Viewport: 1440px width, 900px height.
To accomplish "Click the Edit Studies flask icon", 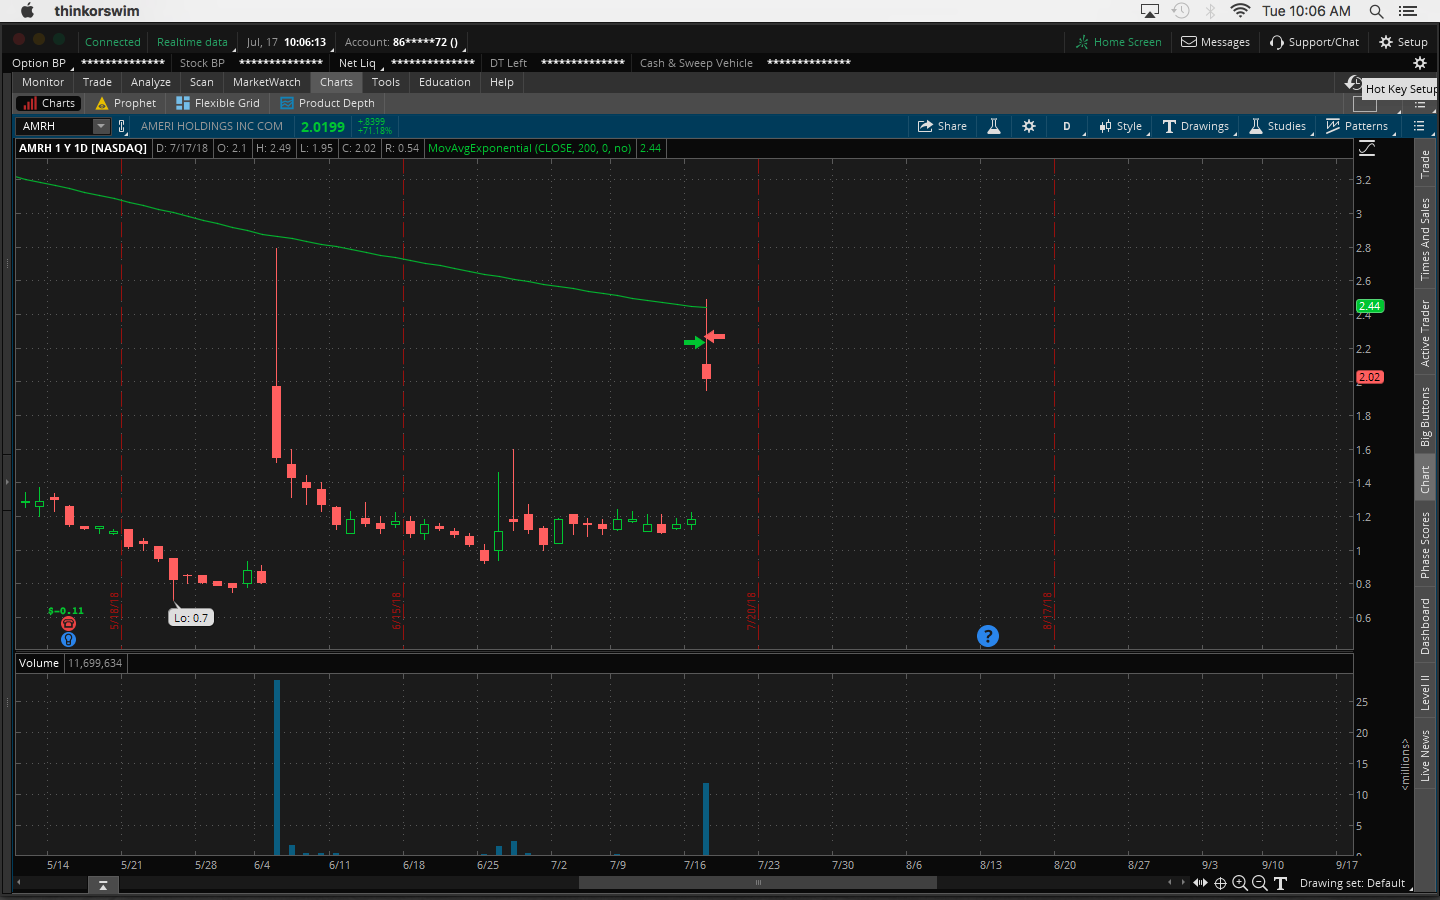I will pyautogui.click(x=994, y=126).
